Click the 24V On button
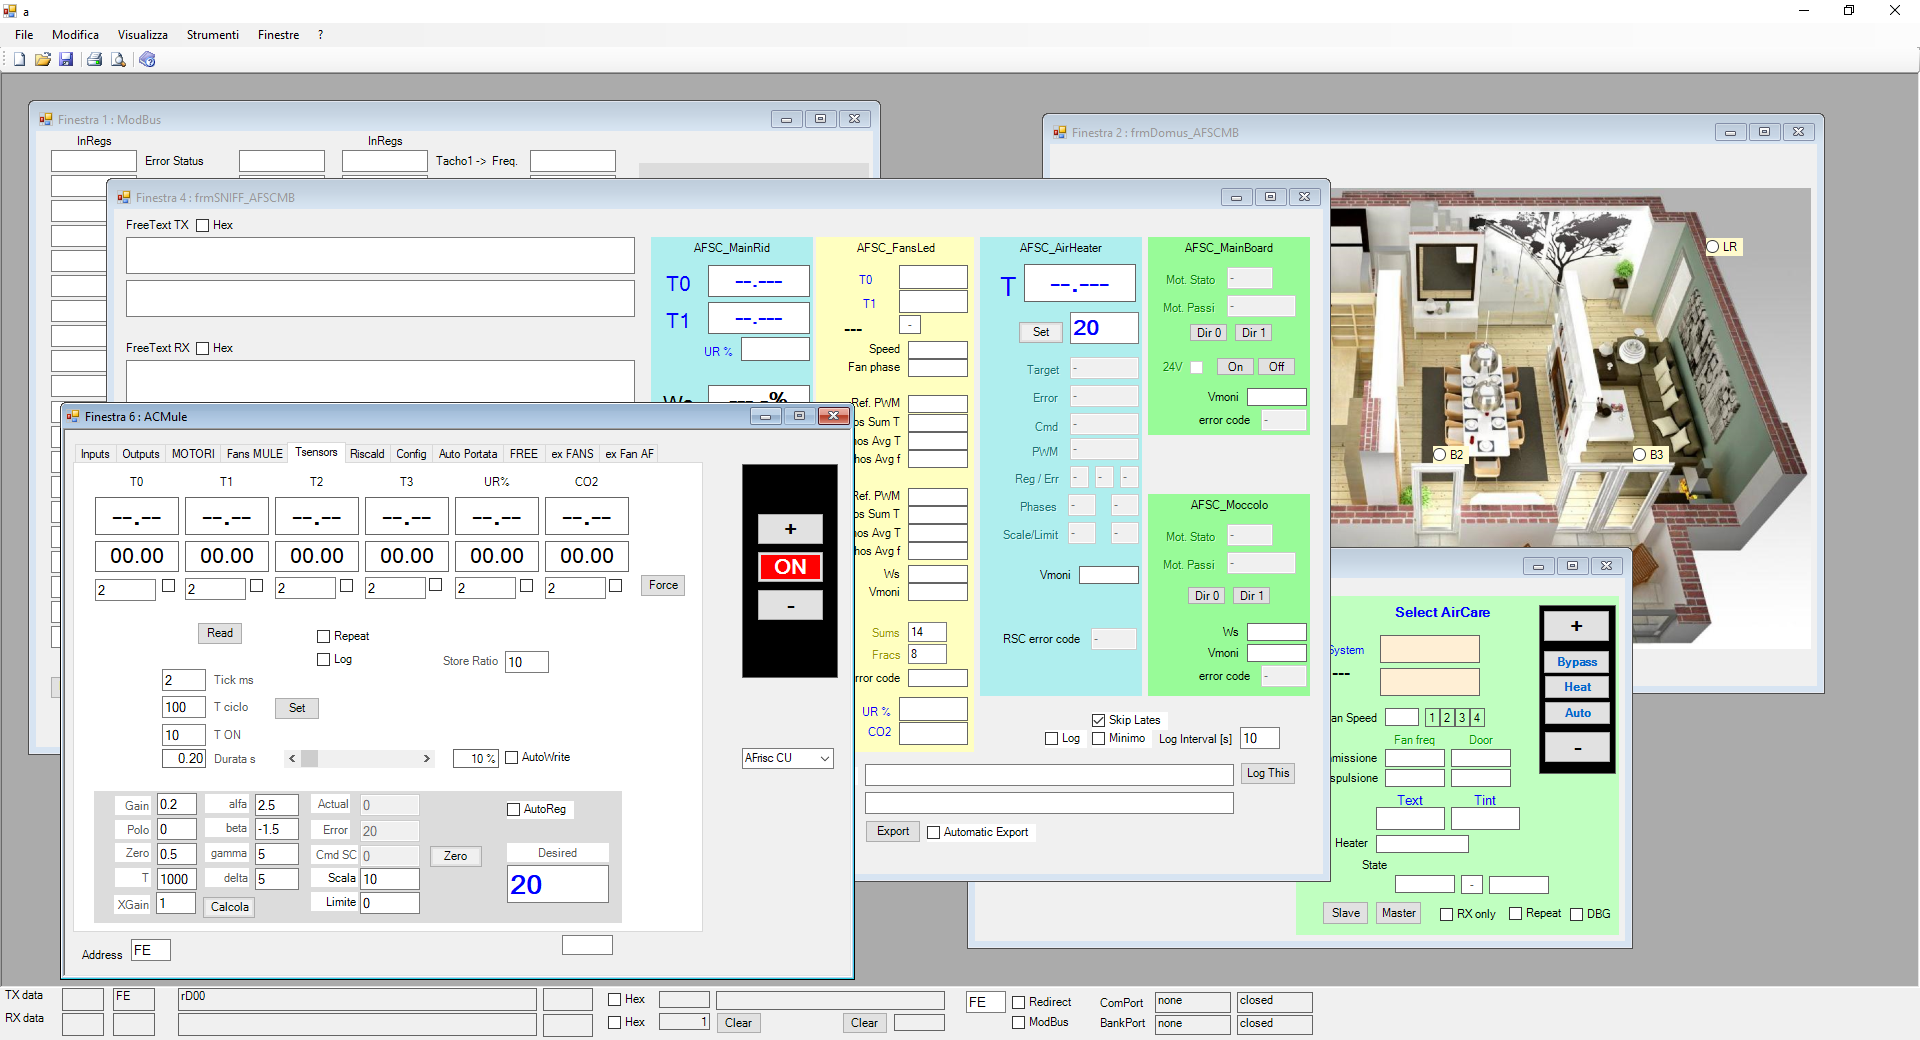This screenshot has height=1040, width=1920. coord(1236,368)
